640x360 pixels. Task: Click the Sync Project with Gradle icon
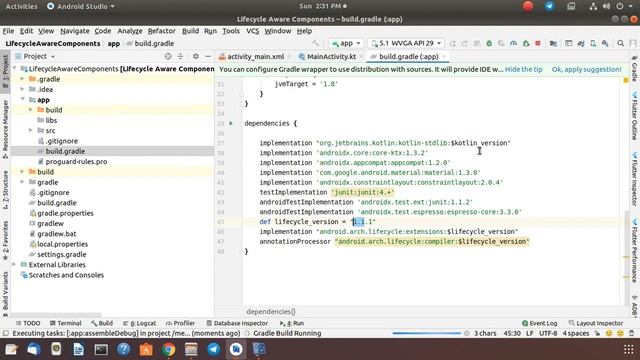click(x=581, y=43)
